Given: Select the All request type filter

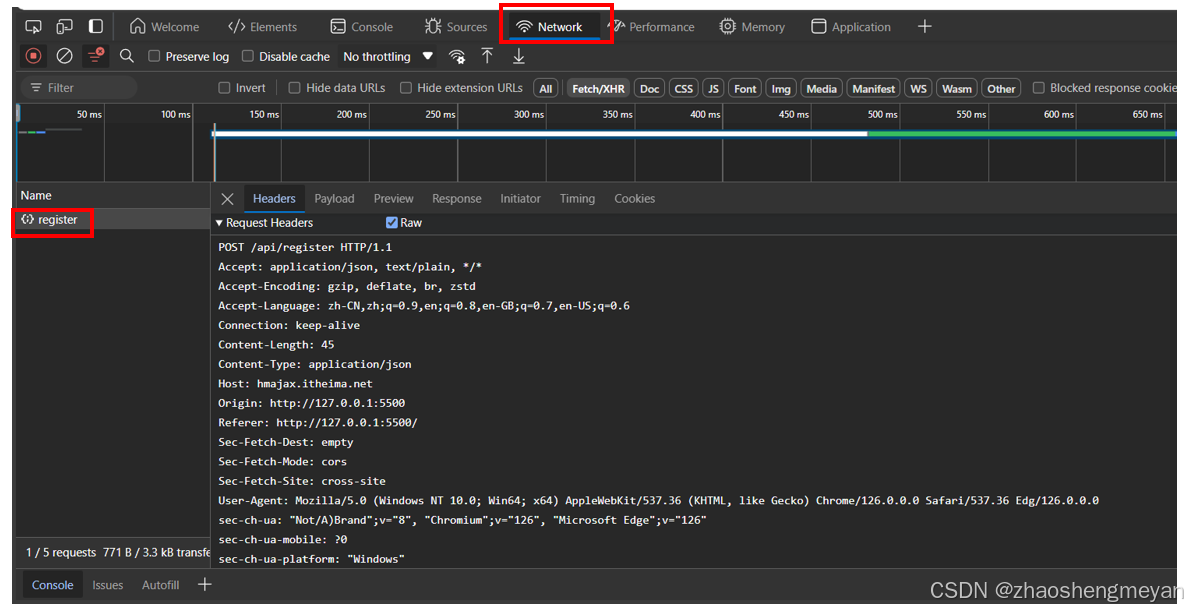Looking at the screenshot, I should (x=546, y=89).
